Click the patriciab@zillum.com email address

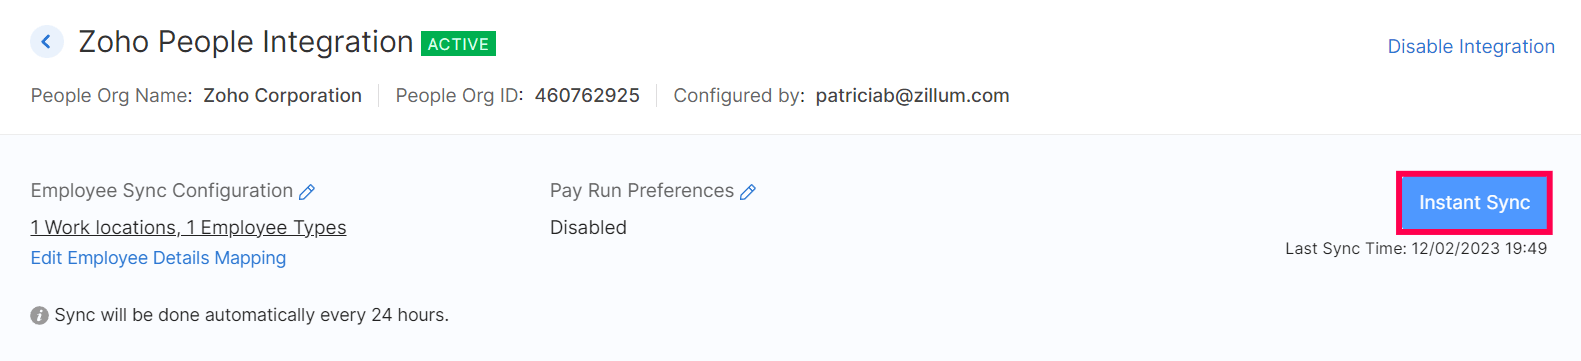click(912, 96)
